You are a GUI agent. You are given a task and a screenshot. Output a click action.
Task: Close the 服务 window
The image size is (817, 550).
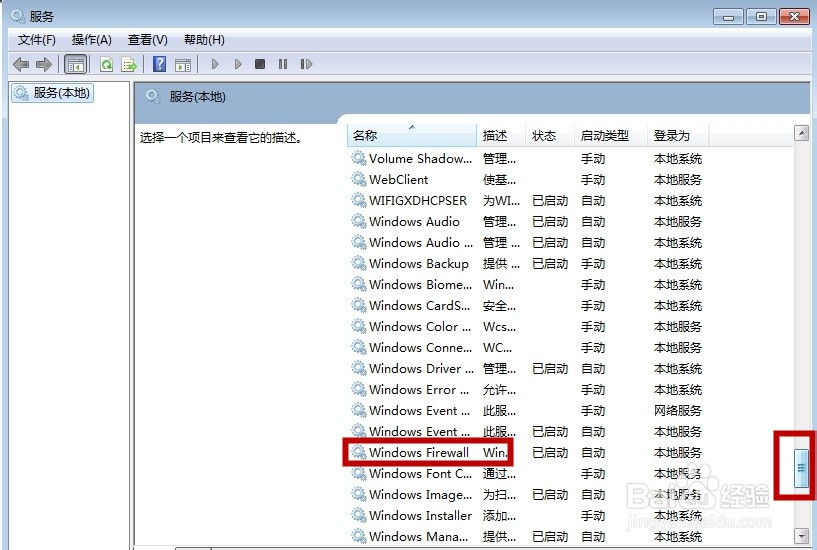[x=794, y=17]
